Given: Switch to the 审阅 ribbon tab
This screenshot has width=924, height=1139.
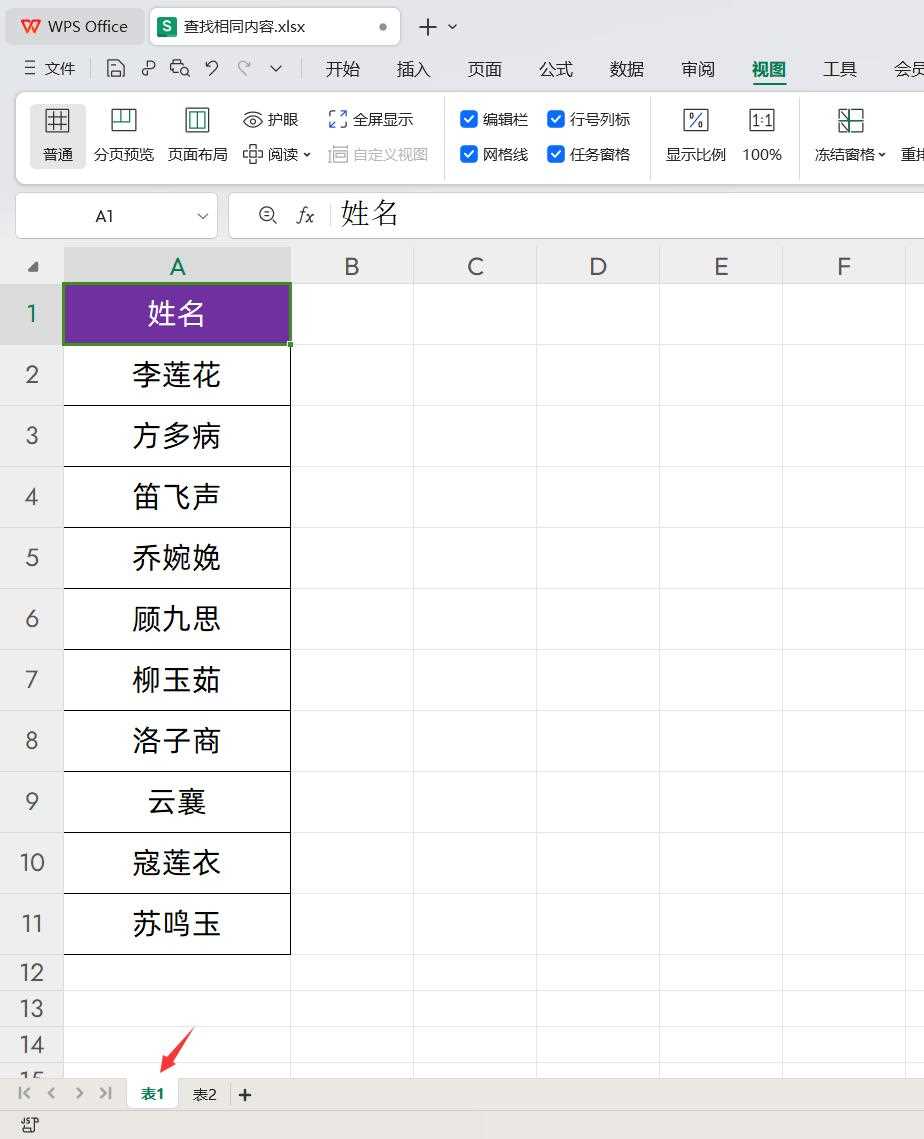Looking at the screenshot, I should [698, 69].
